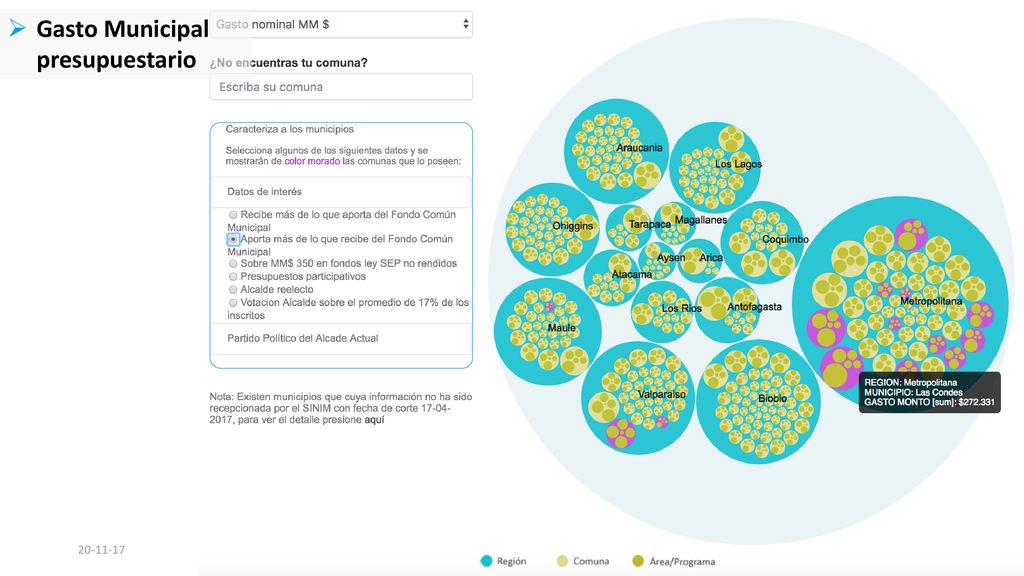This screenshot has width=1024, height=576.
Task: Open the aquí detail link
Action: [x=374, y=420]
